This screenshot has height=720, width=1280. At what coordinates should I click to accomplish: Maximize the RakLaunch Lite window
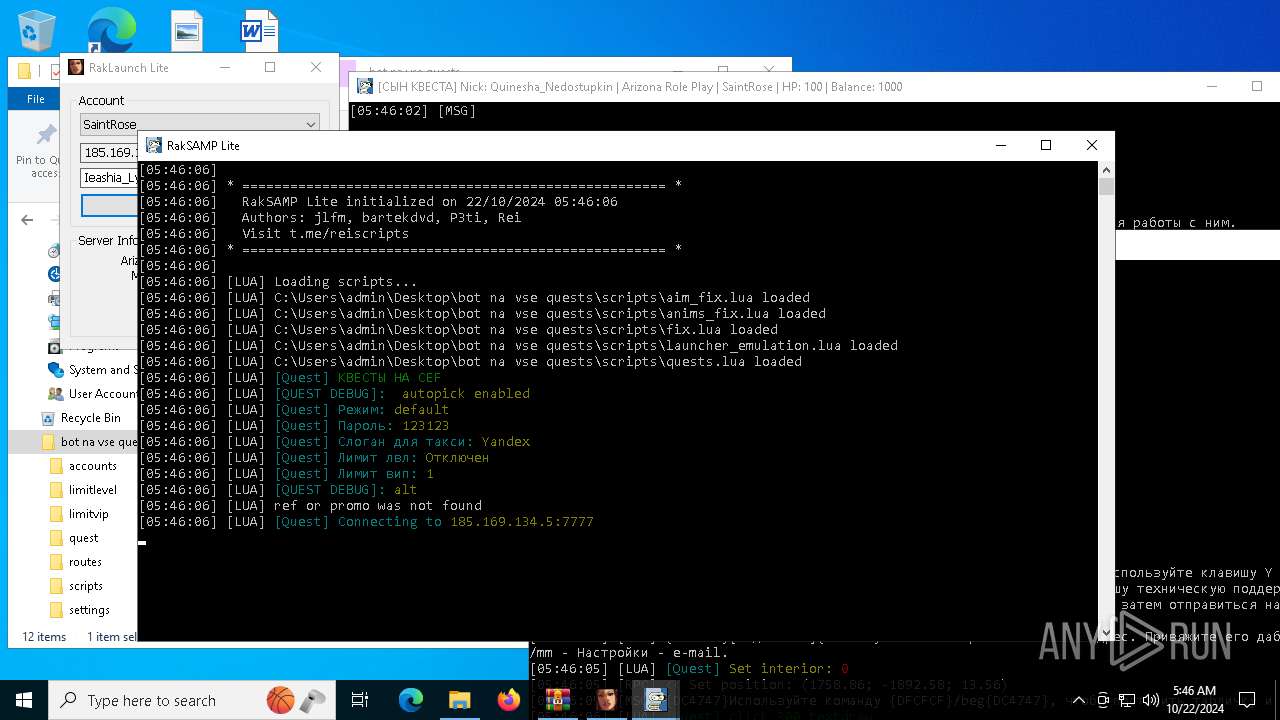pyautogui.click(x=270, y=67)
